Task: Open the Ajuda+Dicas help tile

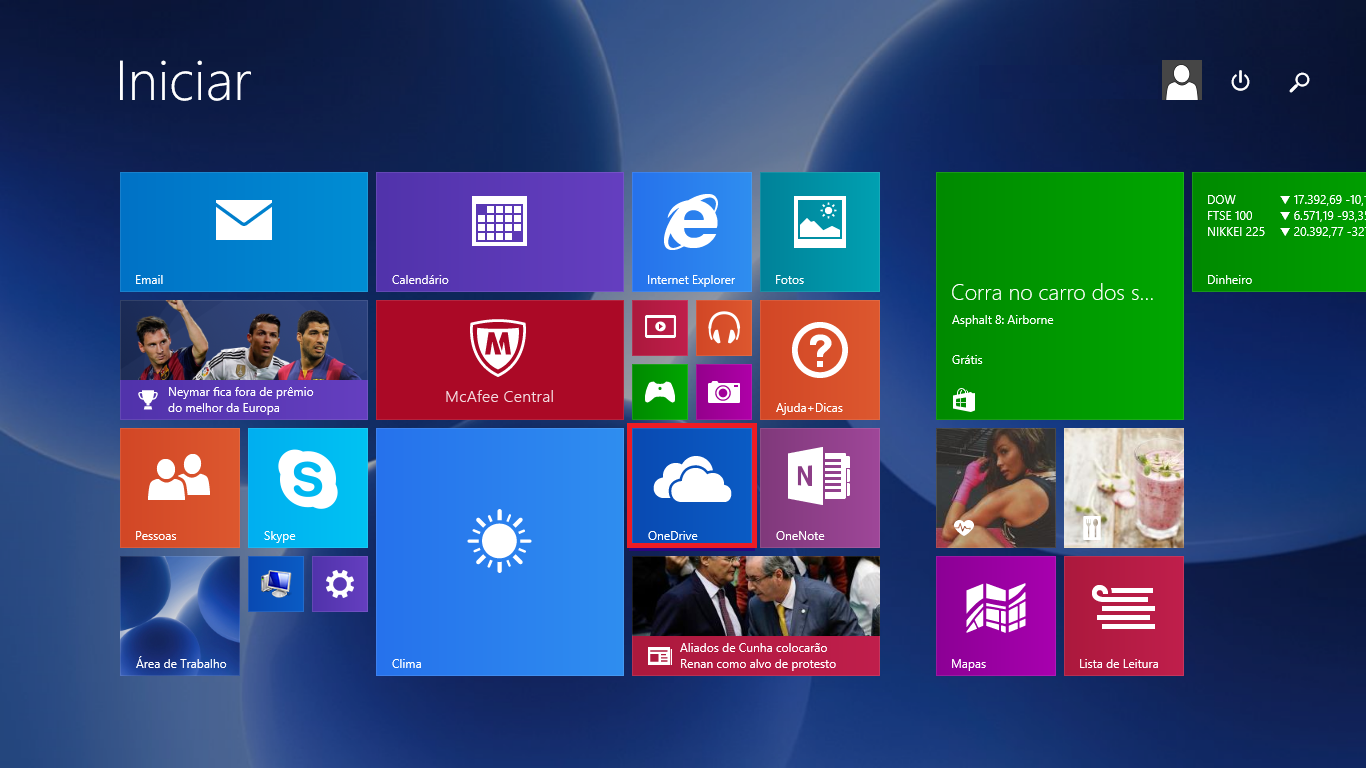Action: click(x=819, y=359)
